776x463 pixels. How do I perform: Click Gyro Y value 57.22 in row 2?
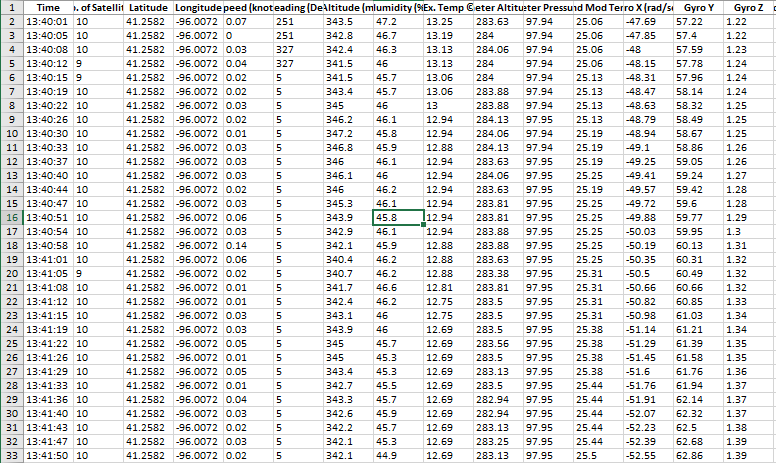click(x=690, y=21)
